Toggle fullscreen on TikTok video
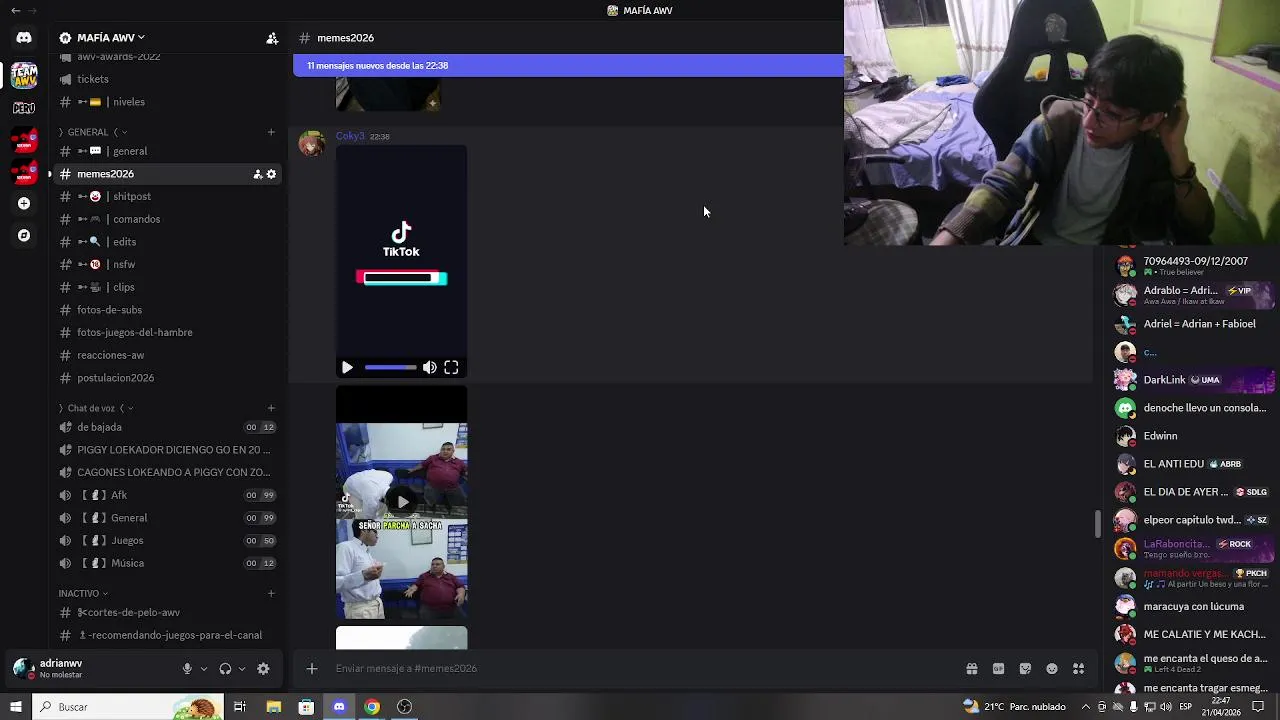 451,368
